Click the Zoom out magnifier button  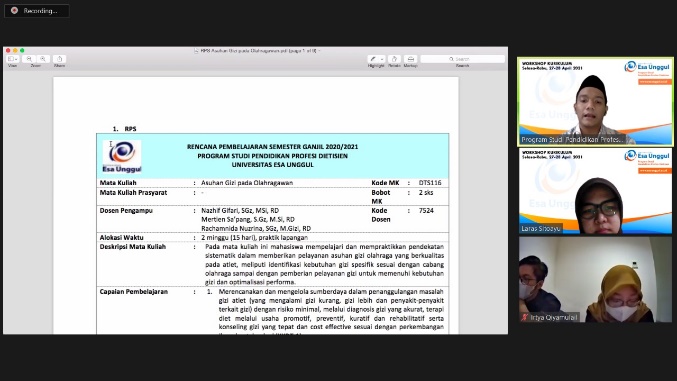(29, 59)
